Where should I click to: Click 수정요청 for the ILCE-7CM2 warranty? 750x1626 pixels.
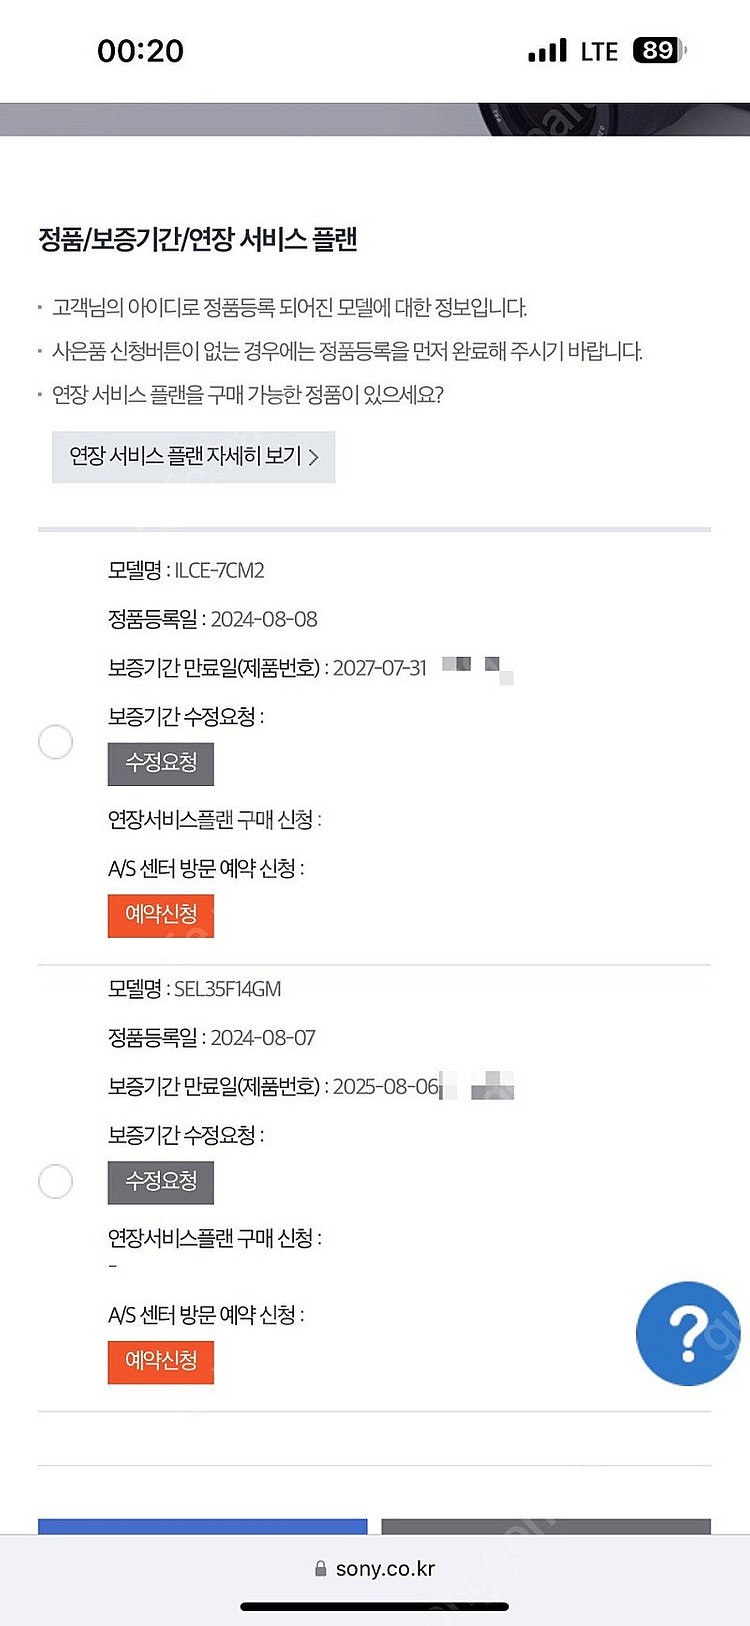coord(161,764)
